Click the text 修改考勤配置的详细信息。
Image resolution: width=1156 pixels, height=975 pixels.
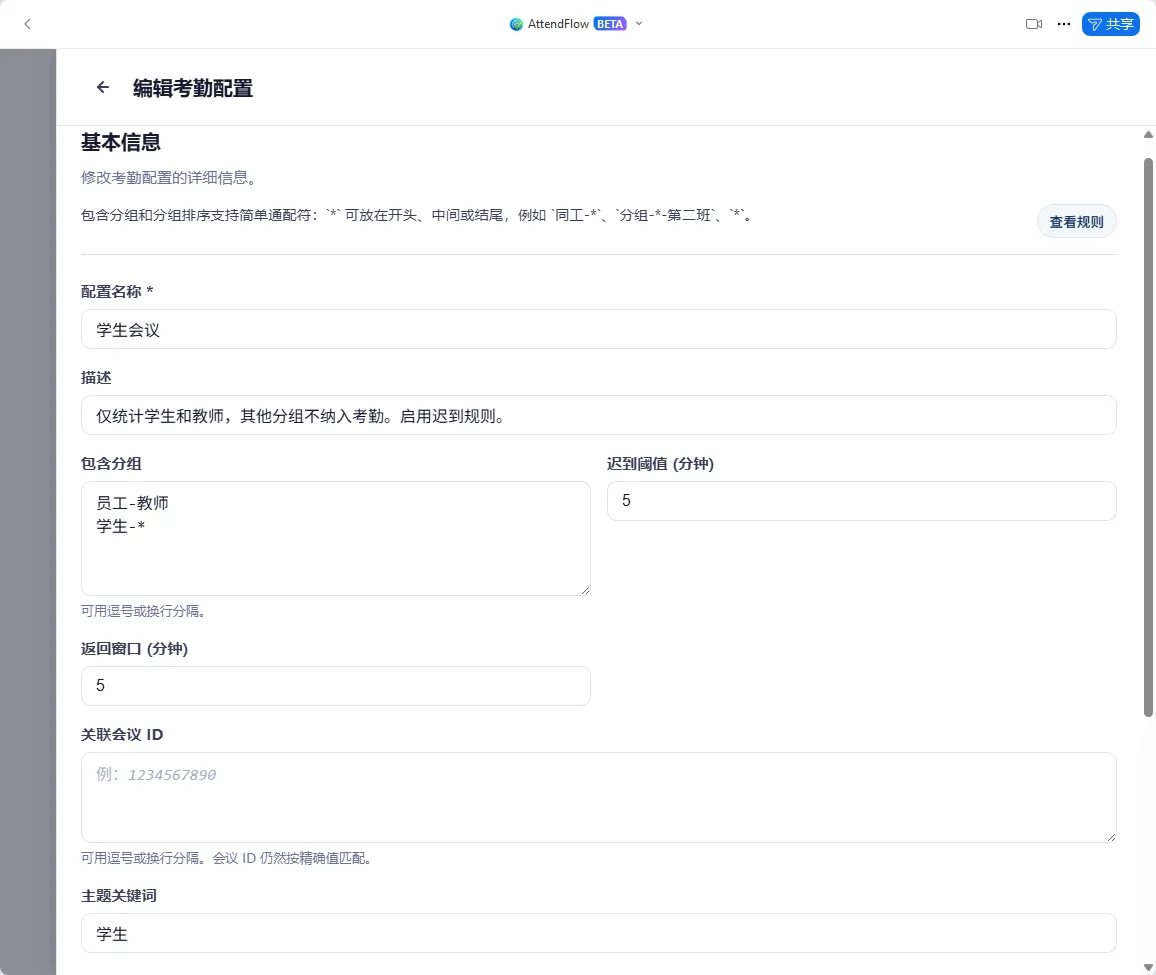coord(169,178)
